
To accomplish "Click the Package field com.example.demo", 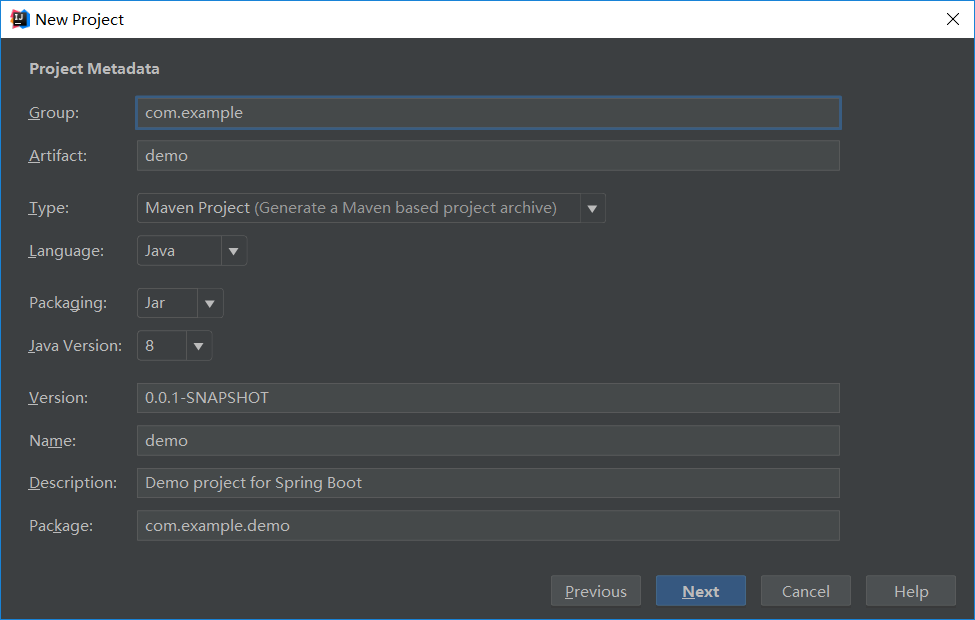I will 488,525.
